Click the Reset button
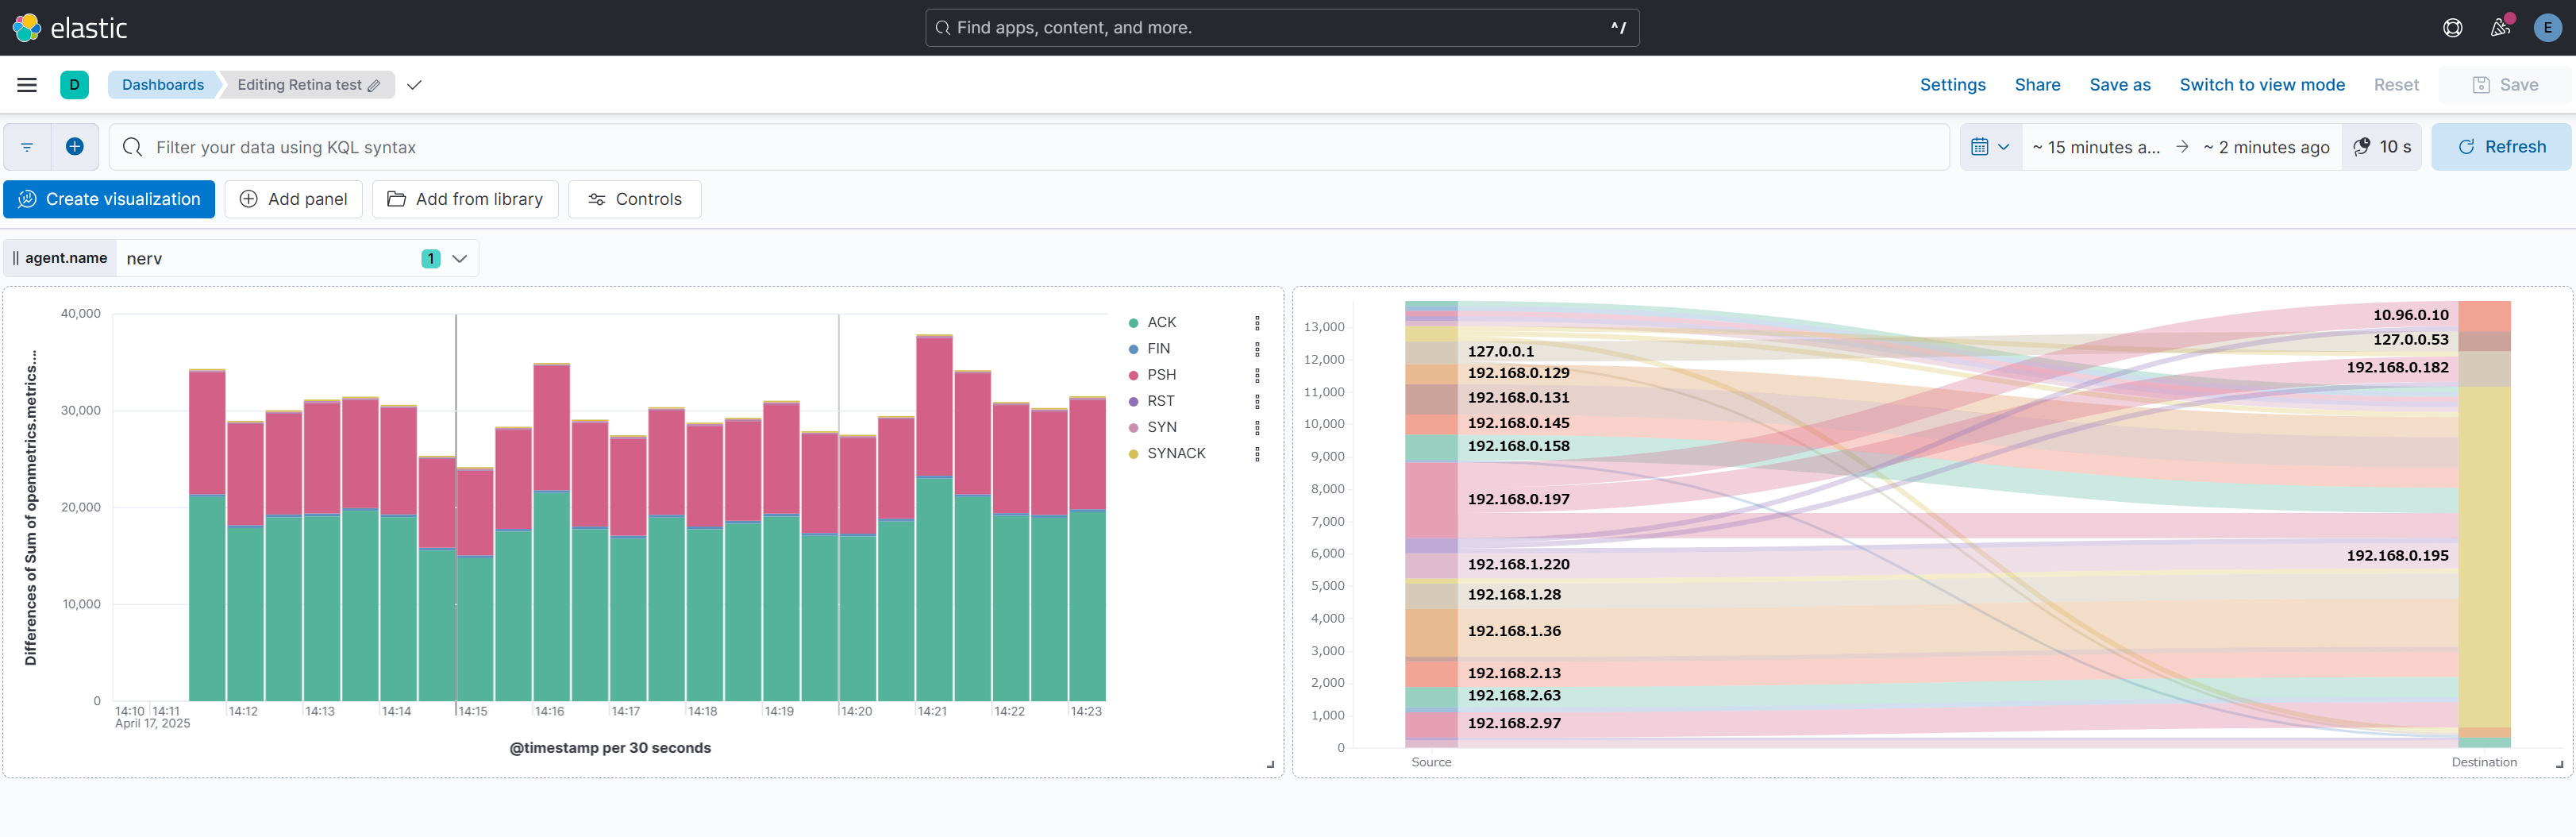Screen dimensions: 2576x837 click(2396, 85)
